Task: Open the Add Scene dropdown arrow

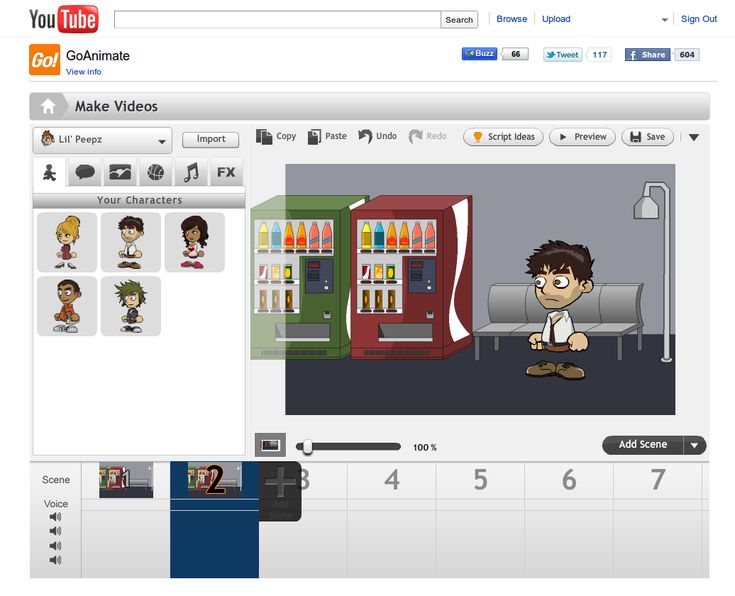Action: (x=696, y=445)
